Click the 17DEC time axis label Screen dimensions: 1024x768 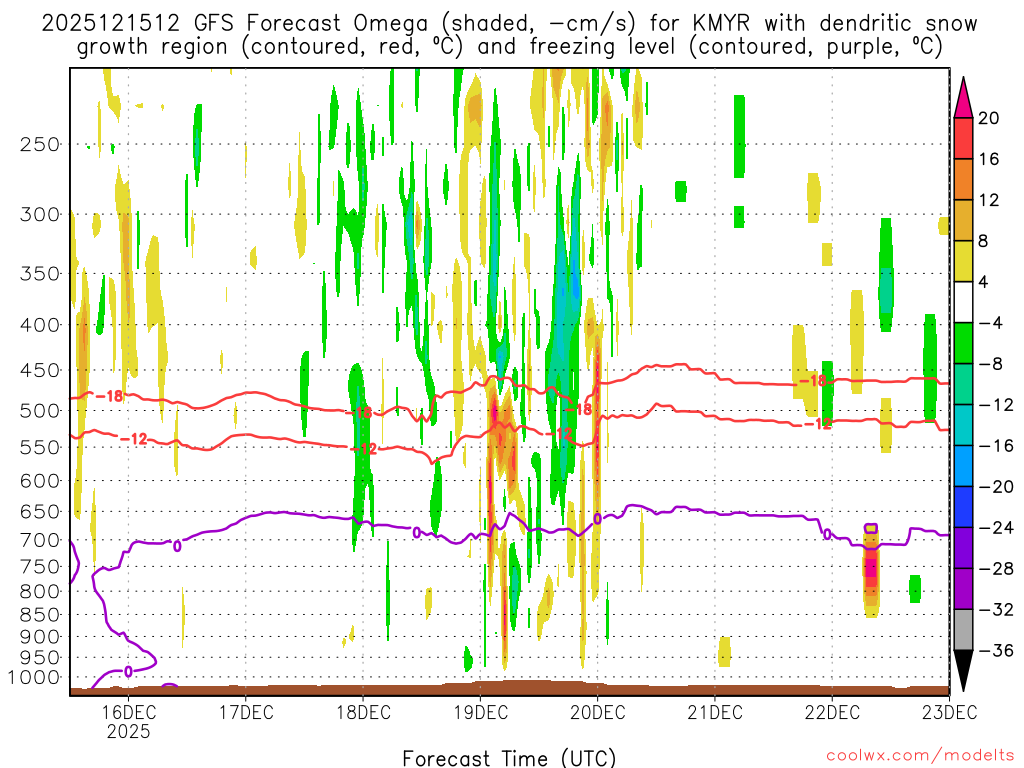click(x=246, y=712)
